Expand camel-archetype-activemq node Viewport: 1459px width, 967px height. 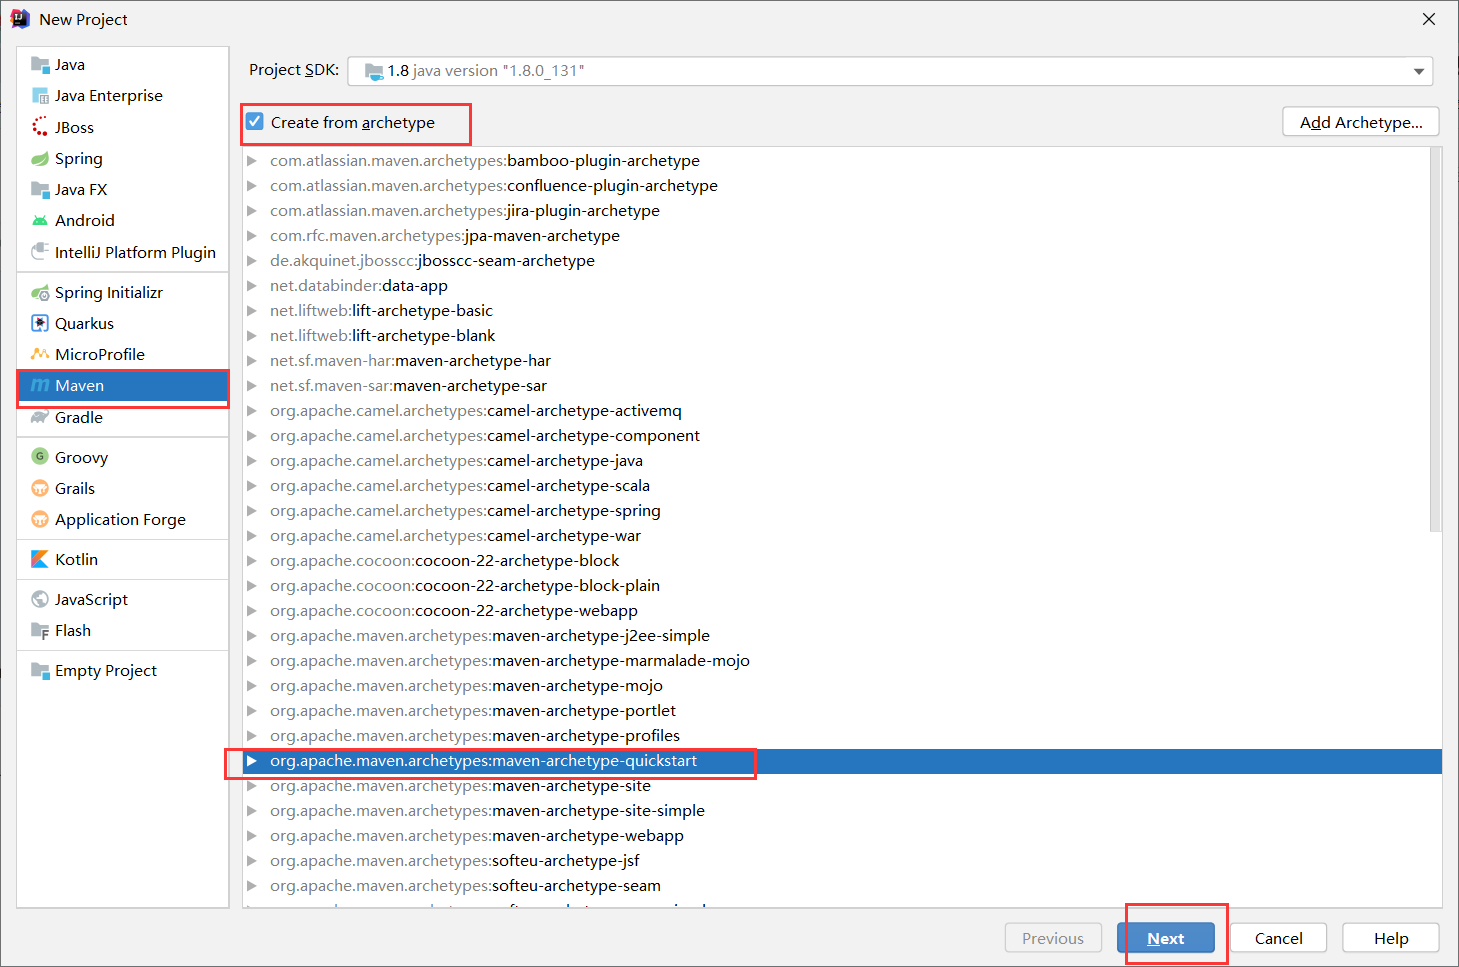click(252, 411)
